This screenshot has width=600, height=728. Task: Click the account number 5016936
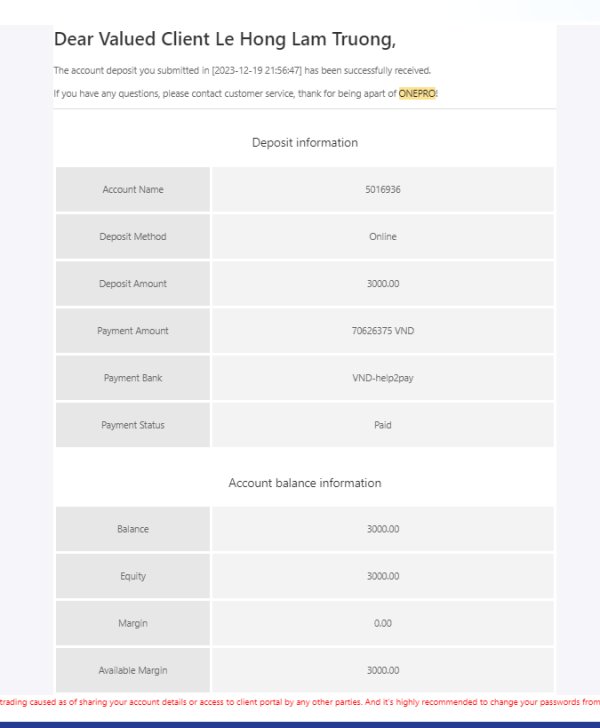tap(382, 190)
